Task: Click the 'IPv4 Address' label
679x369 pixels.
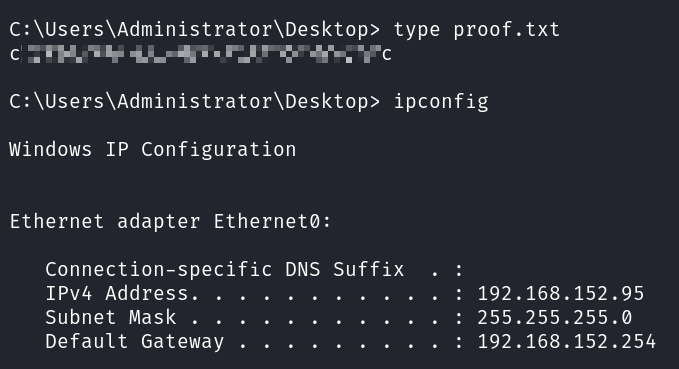Action: tap(117, 293)
